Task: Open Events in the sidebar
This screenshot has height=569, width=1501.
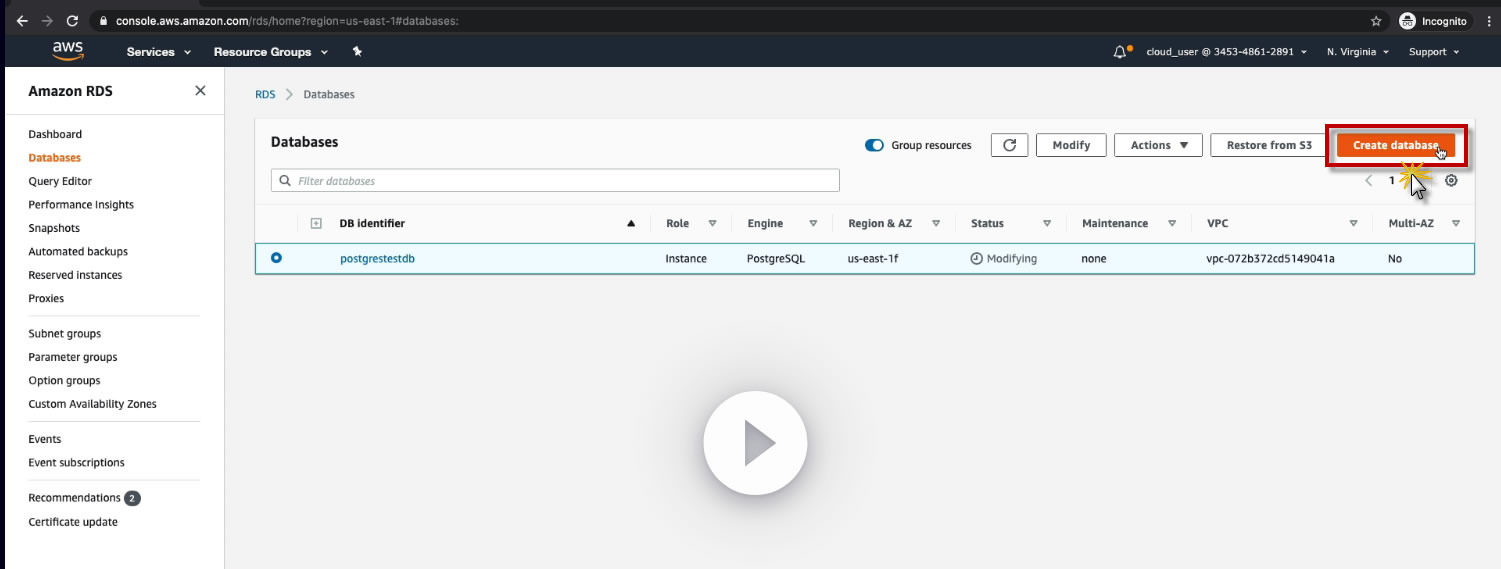Action: [x=45, y=439]
